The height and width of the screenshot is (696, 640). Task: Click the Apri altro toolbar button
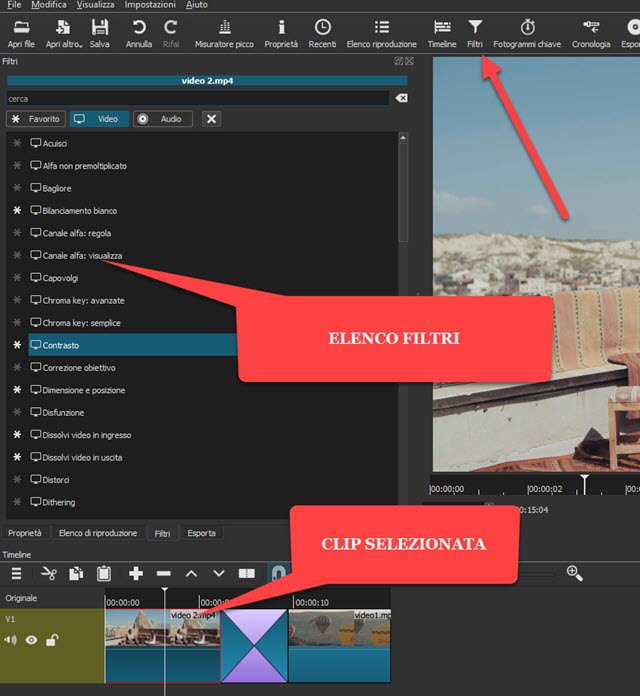coord(64,34)
